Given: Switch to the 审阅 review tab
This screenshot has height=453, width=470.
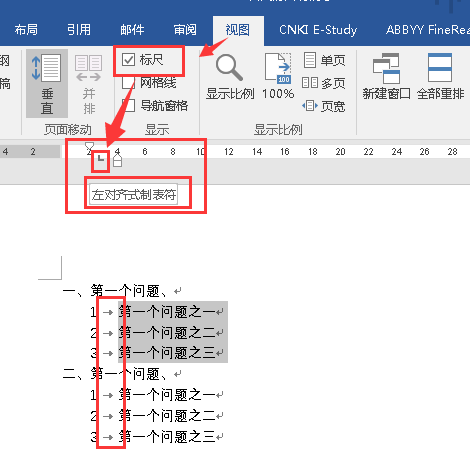Looking at the screenshot, I should tap(185, 30).
